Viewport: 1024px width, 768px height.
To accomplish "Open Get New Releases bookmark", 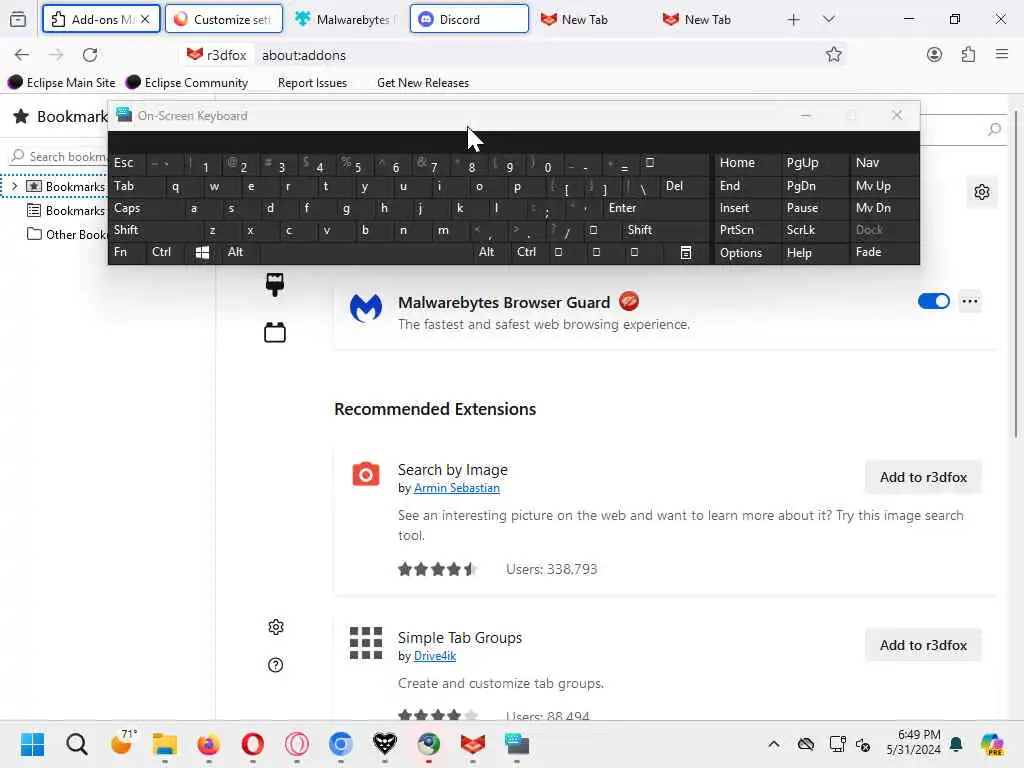I will [423, 82].
